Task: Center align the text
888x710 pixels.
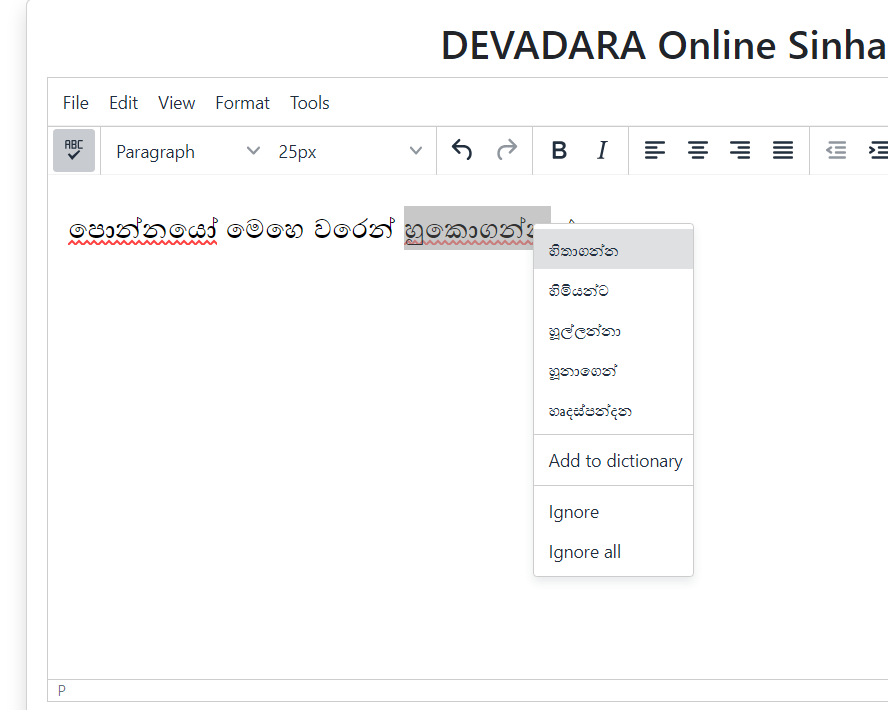Action: pyautogui.click(x=698, y=151)
